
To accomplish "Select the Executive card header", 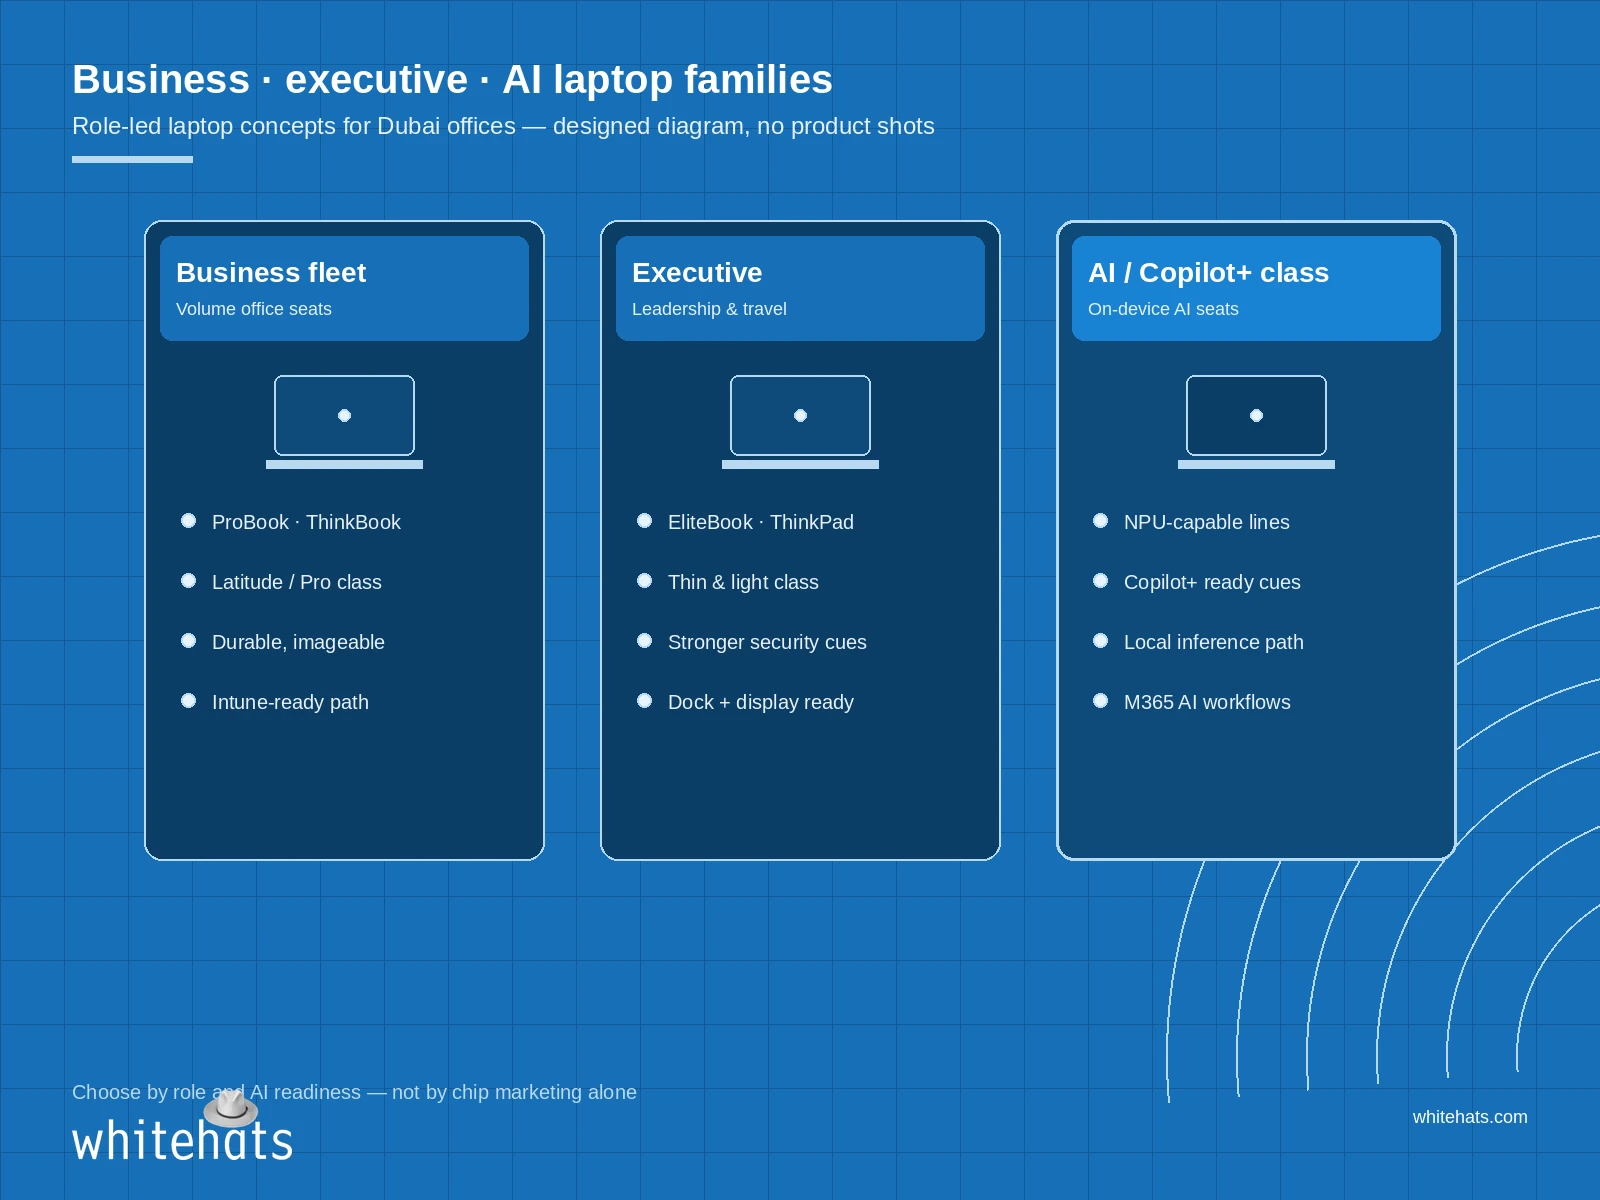I will click(800, 288).
